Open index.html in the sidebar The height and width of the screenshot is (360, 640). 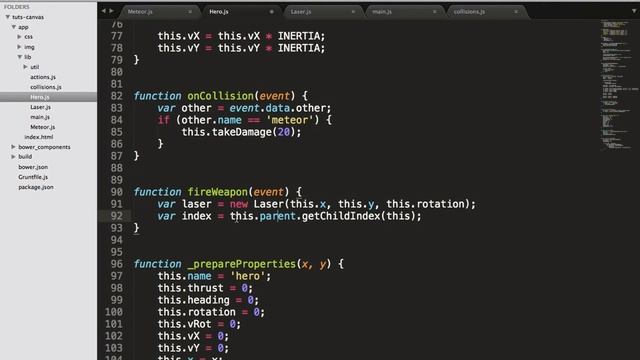pos(39,137)
